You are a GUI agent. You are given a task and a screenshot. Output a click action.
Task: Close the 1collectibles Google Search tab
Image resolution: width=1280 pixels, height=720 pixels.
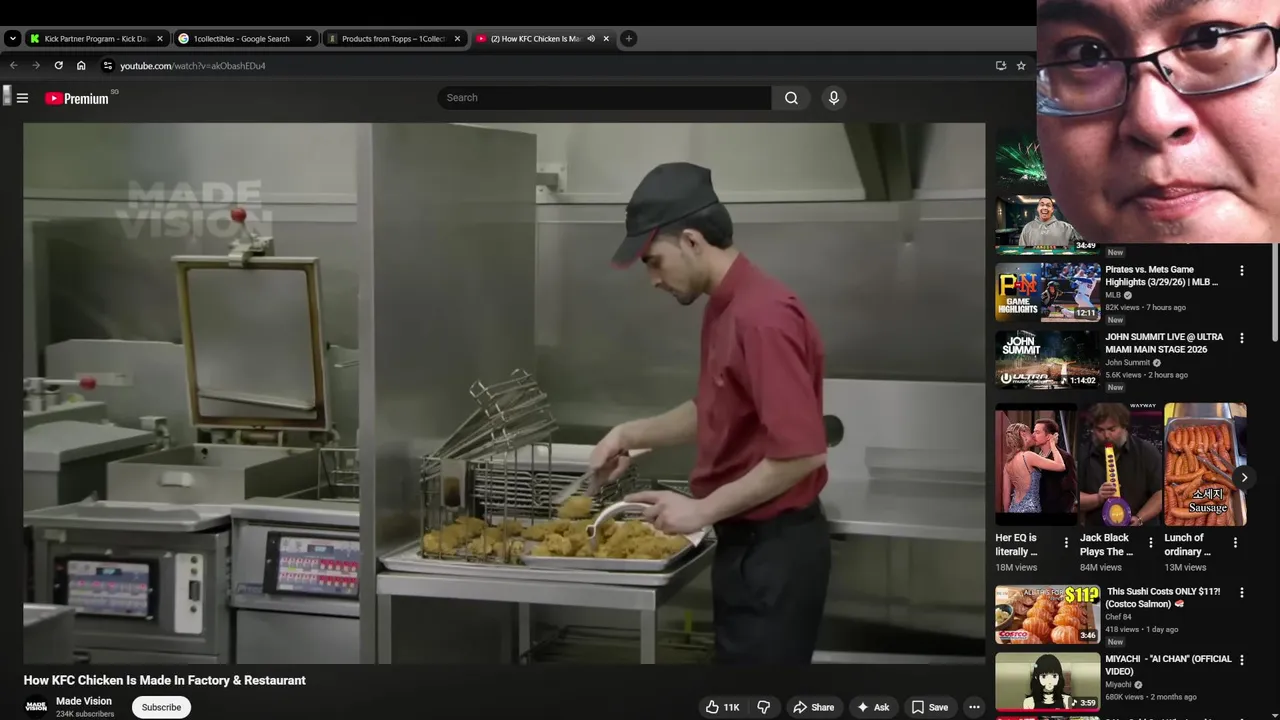308,39
